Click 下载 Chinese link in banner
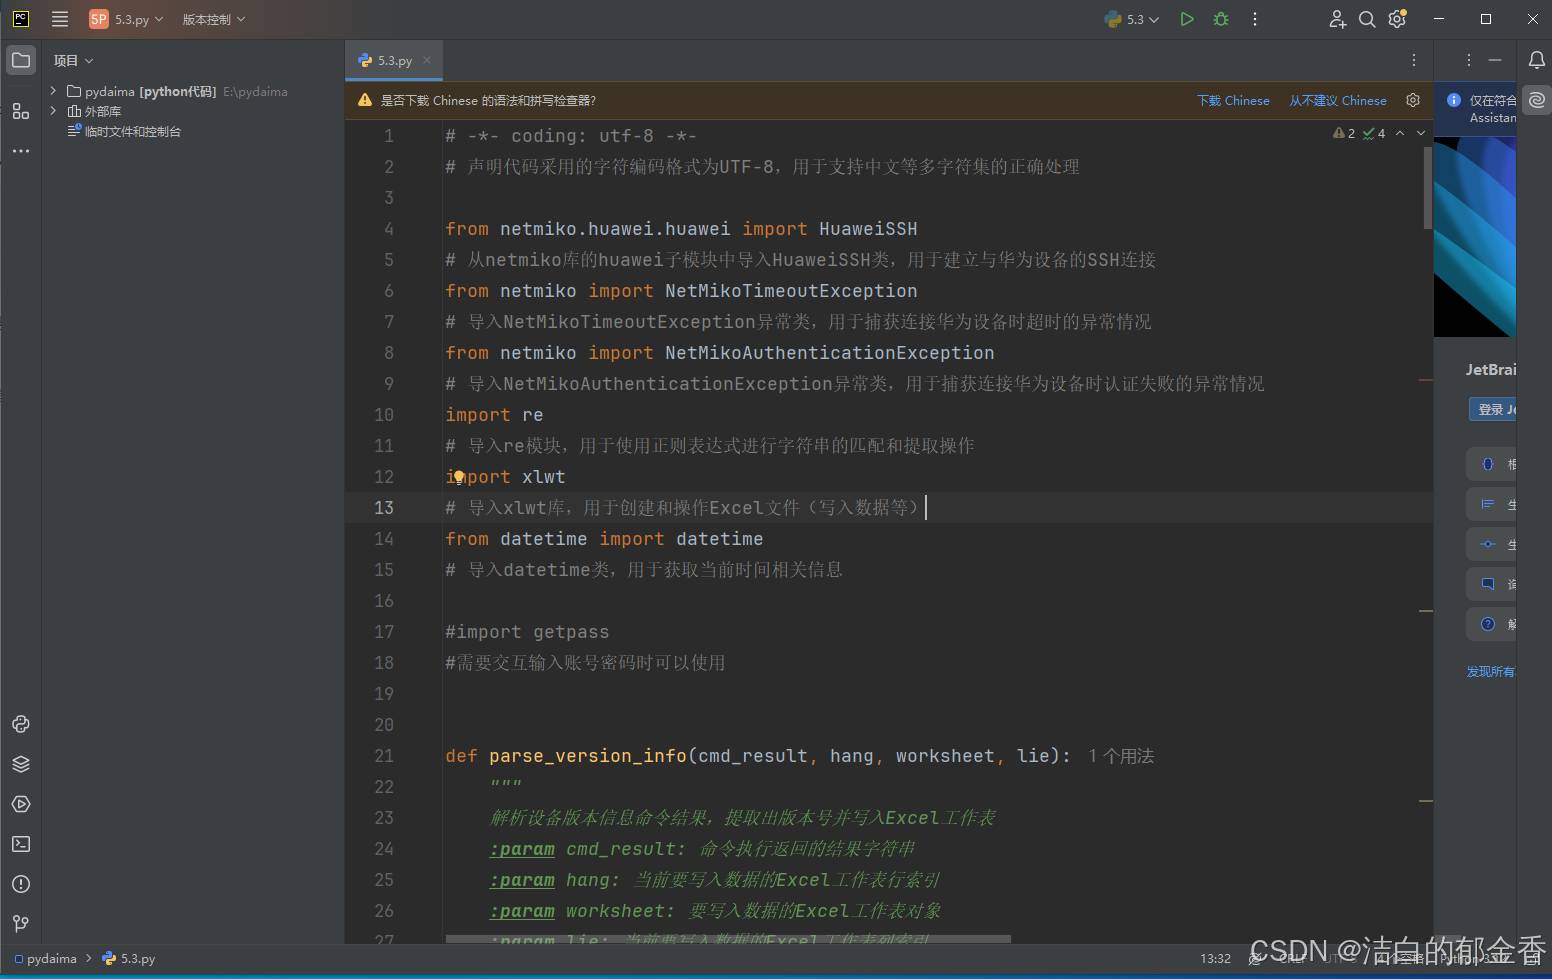 (1233, 101)
